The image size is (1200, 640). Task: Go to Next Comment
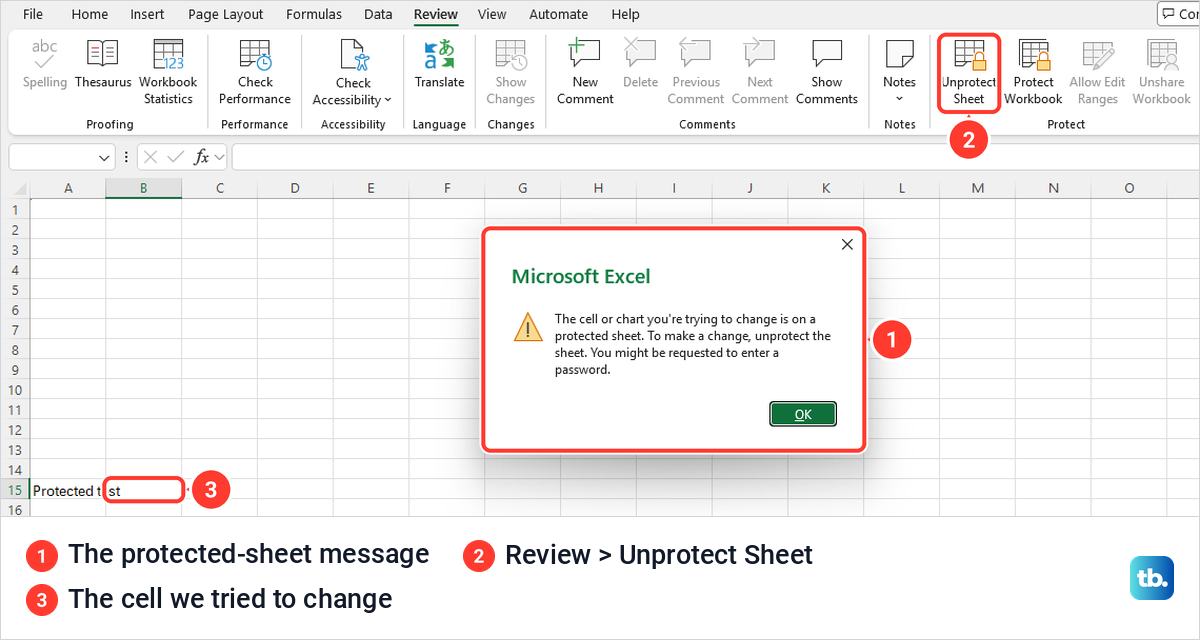pyautogui.click(x=760, y=72)
